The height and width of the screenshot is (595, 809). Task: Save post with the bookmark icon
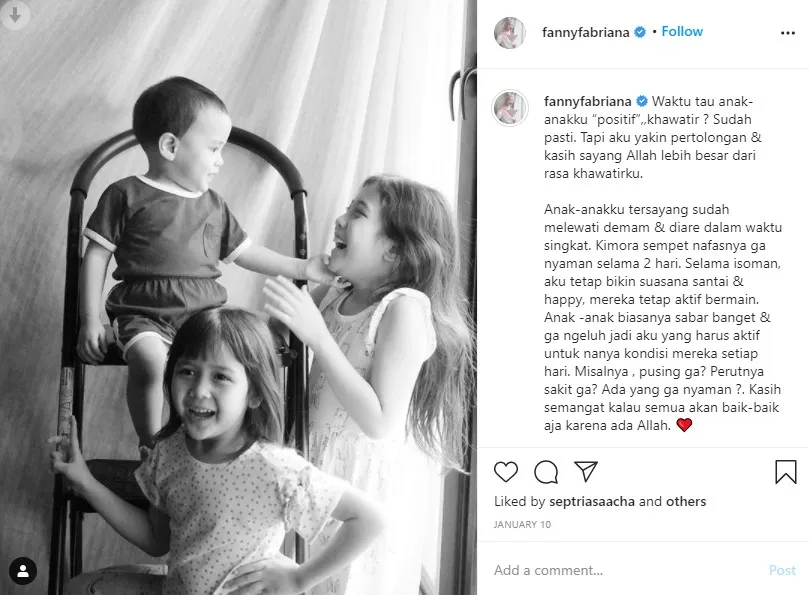pos(786,472)
